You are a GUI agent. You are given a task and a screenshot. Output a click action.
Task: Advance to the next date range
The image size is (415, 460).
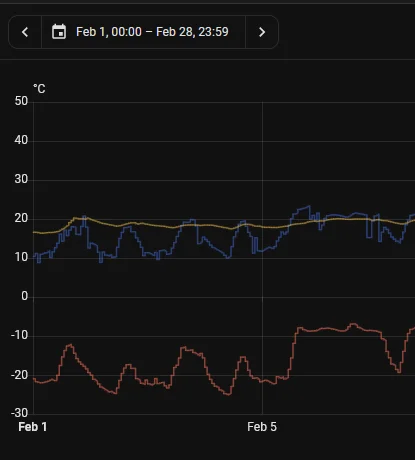pos(262,32)
